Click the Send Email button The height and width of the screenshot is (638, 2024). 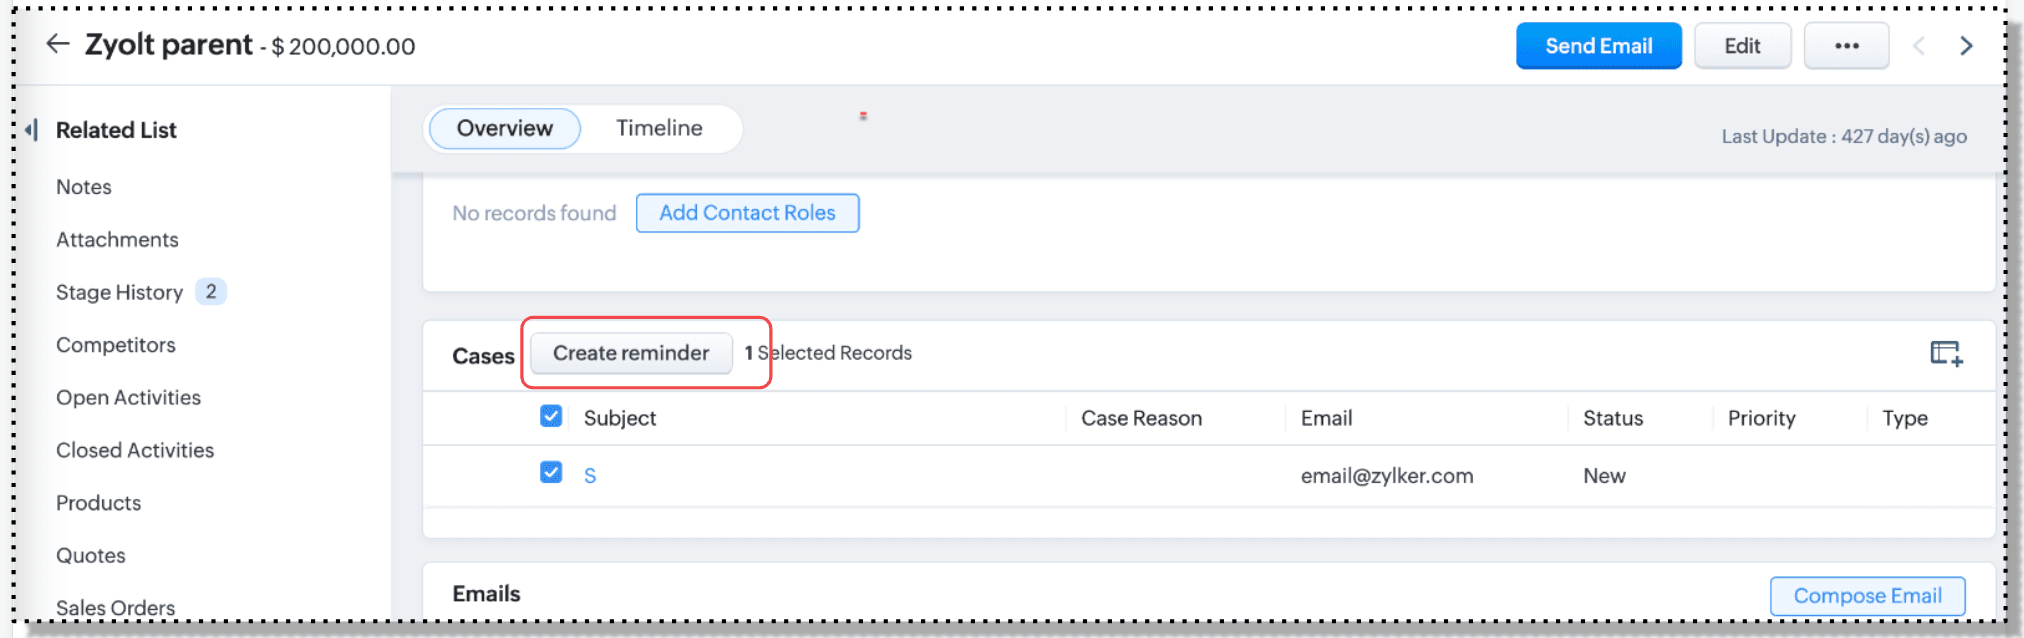pyautogui.click(x=1598, y=46)
